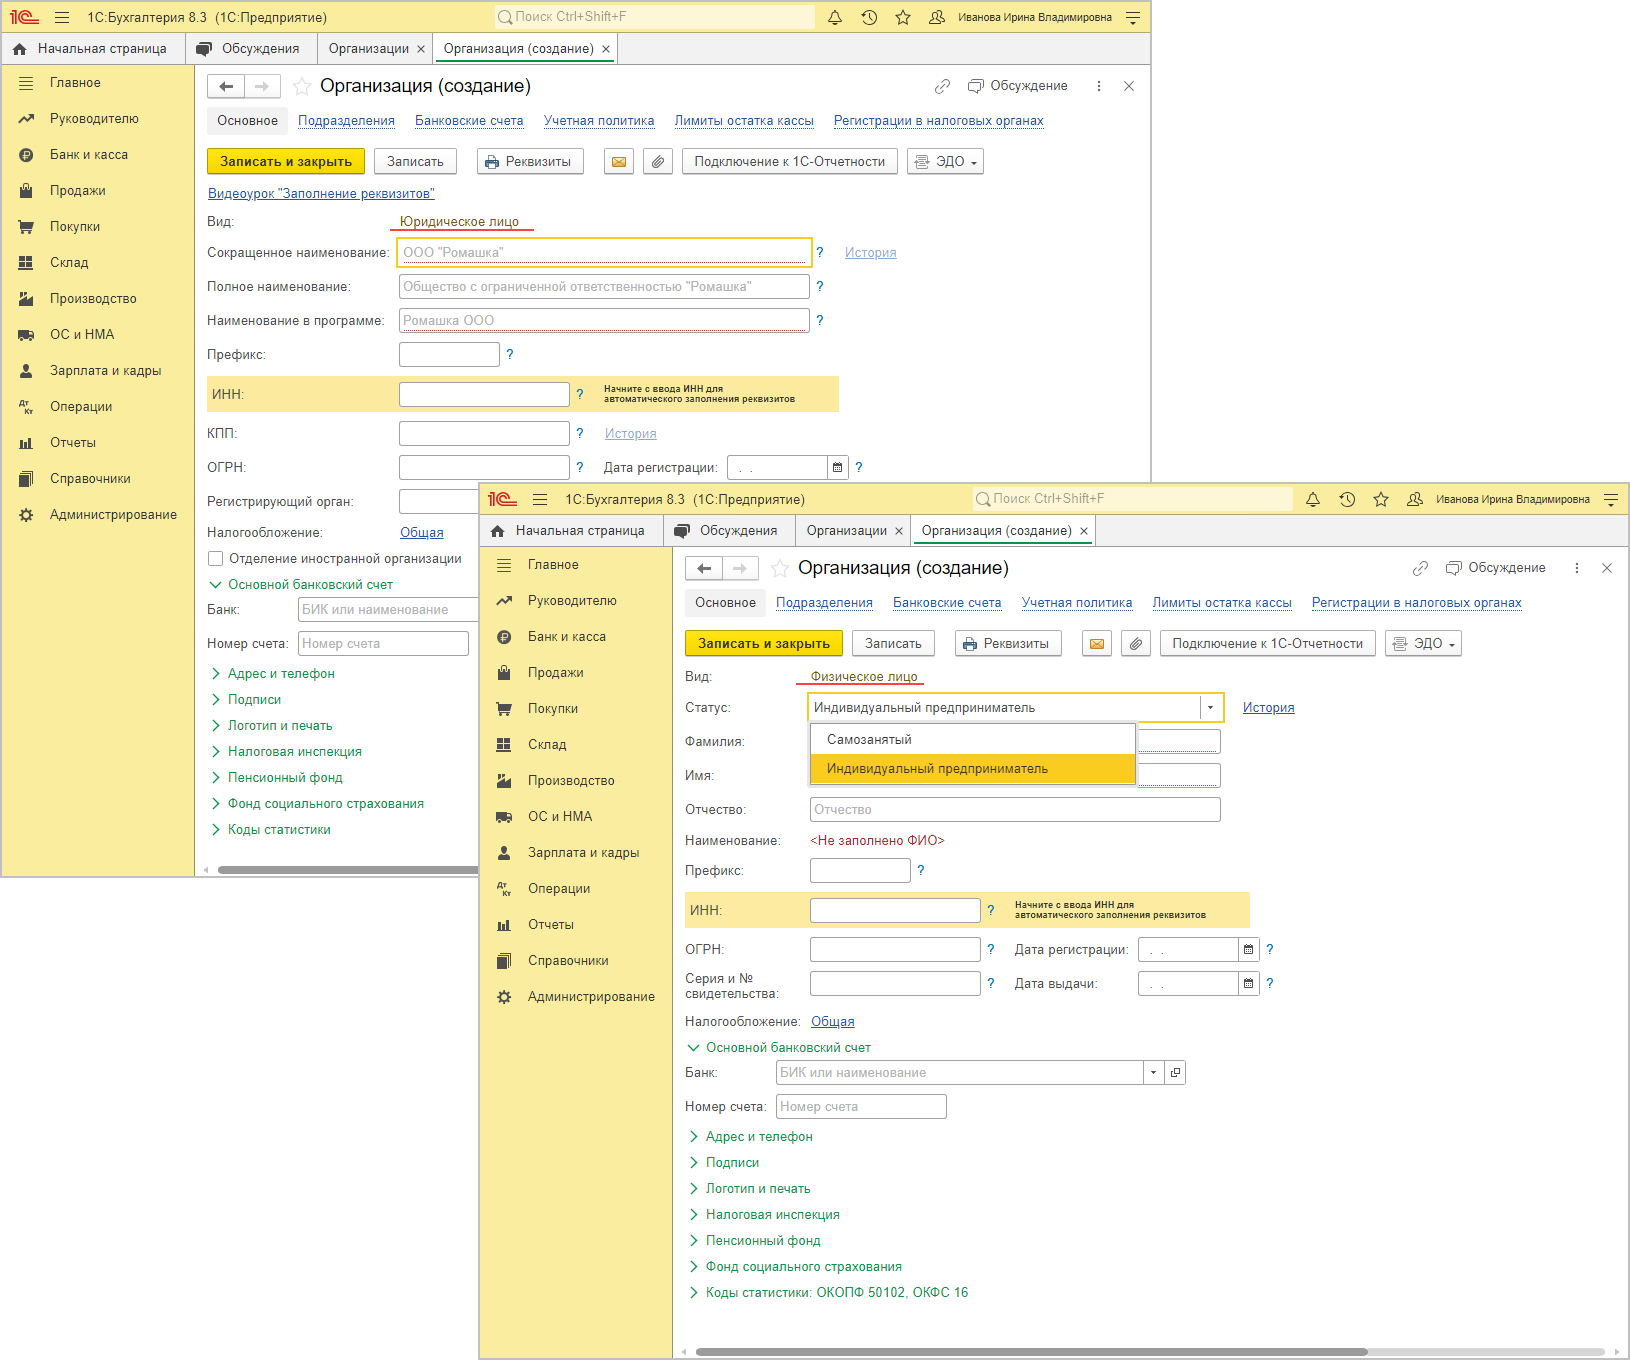Click paperclip attachments icon in front window
The image size is (1630, 1360).
(x=1135, y=643)
